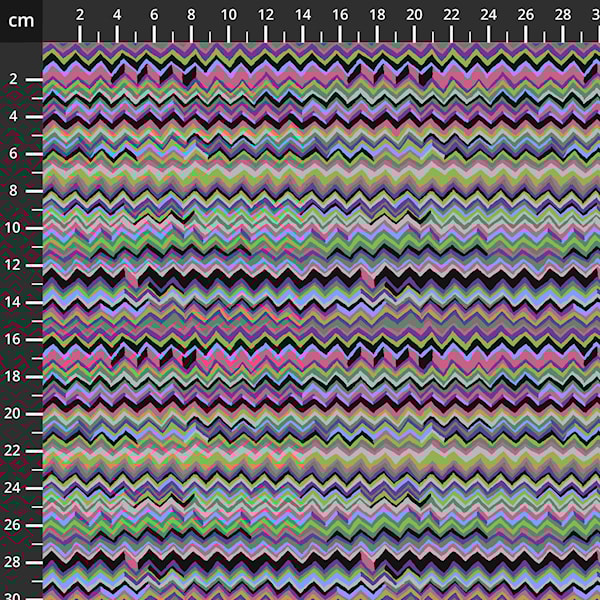Screen dimensions: 600x600
Task: Select the 8 mark on left ruler
Action: click(x=14, y=191)
